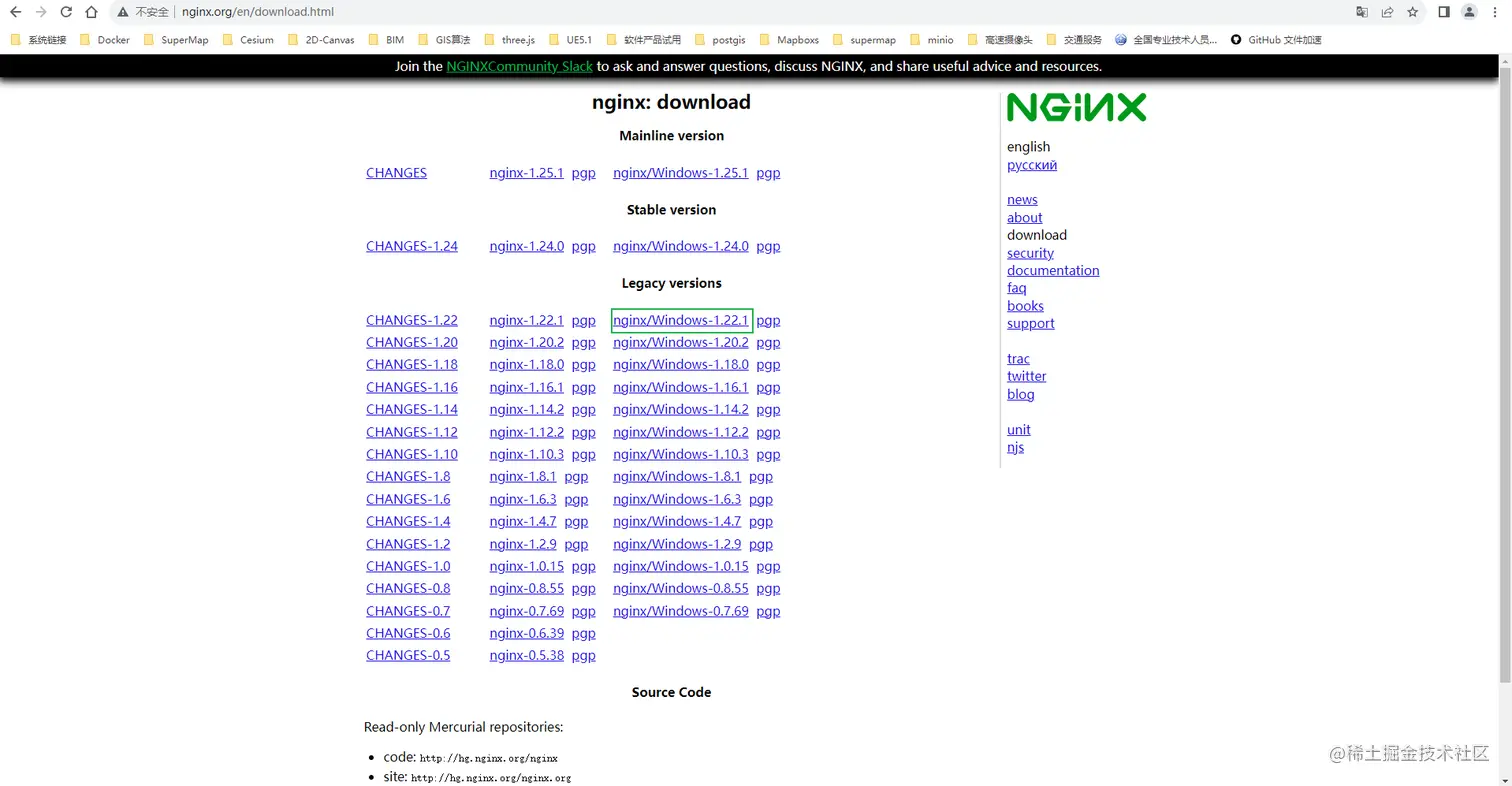Open the SuperMap bookmark folder

pyautogui.click(x=176, y=40)
